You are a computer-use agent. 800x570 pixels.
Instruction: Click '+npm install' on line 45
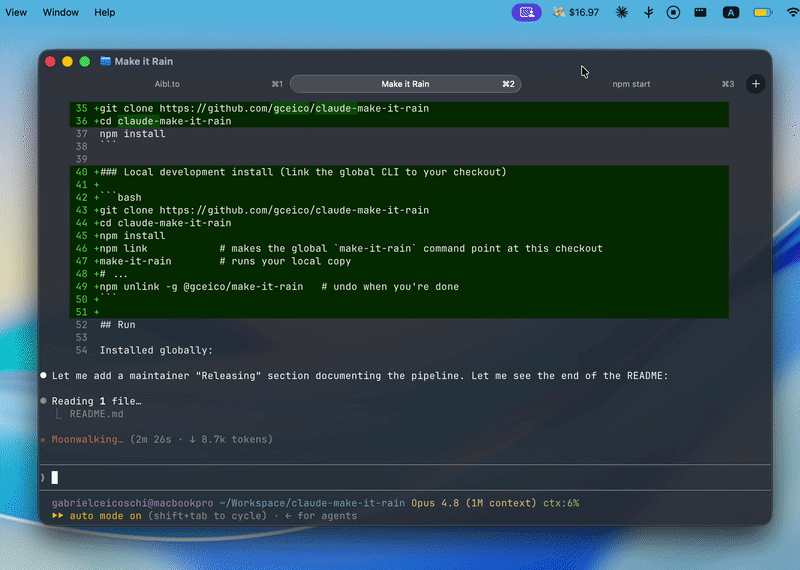coord(130,236)
